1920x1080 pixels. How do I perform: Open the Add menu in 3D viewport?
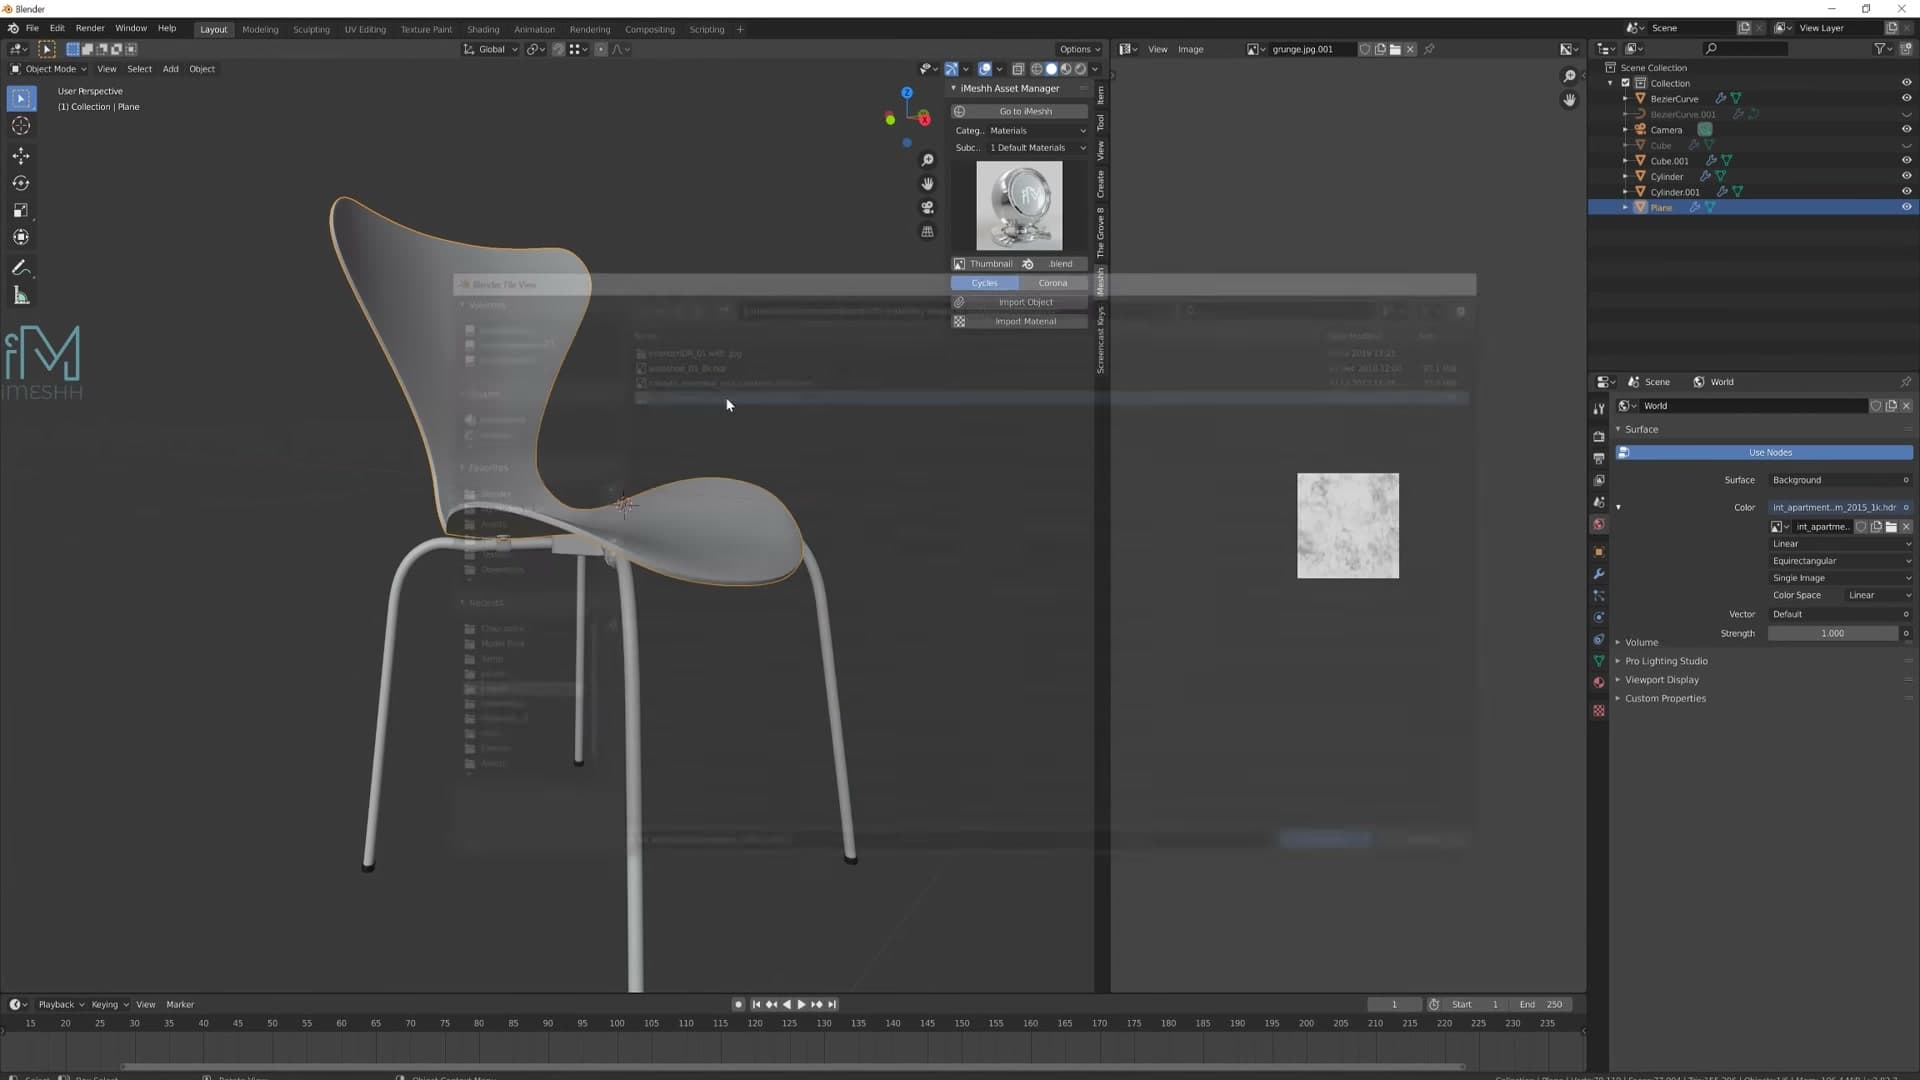point(170,69)
